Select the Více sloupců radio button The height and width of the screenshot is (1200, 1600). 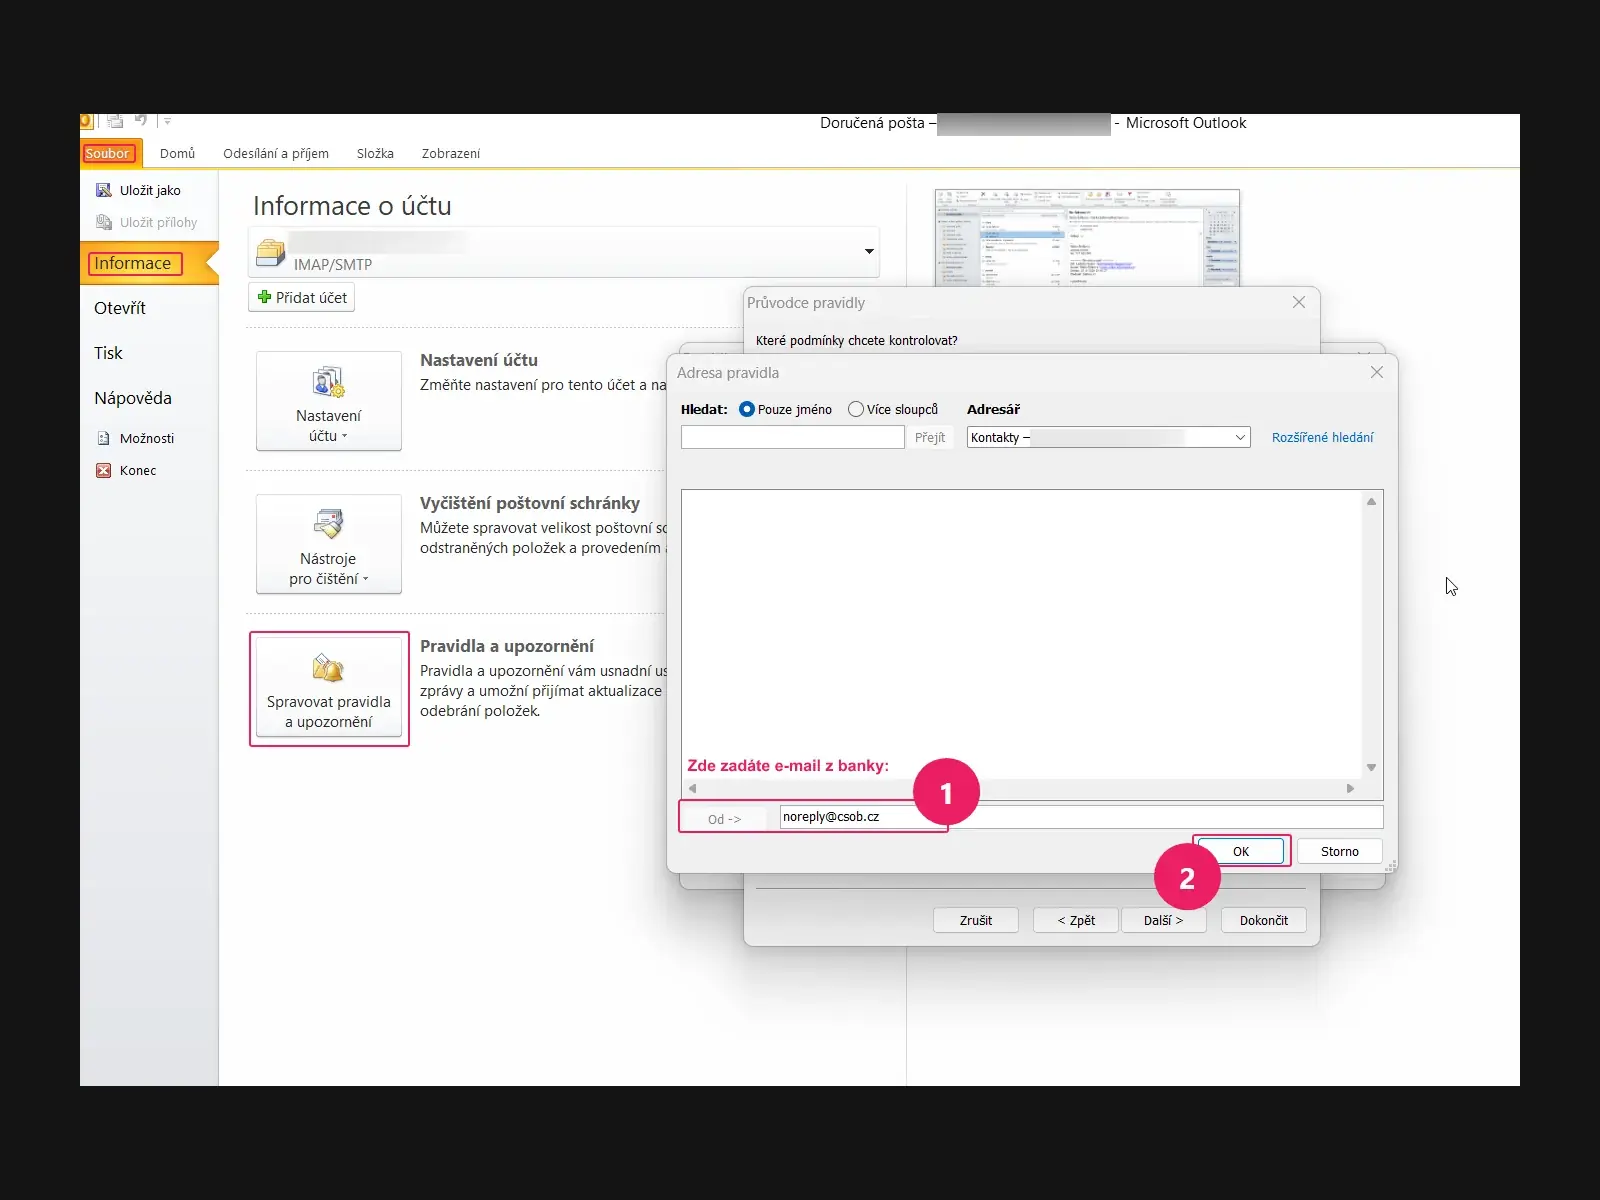pos(856,409)
